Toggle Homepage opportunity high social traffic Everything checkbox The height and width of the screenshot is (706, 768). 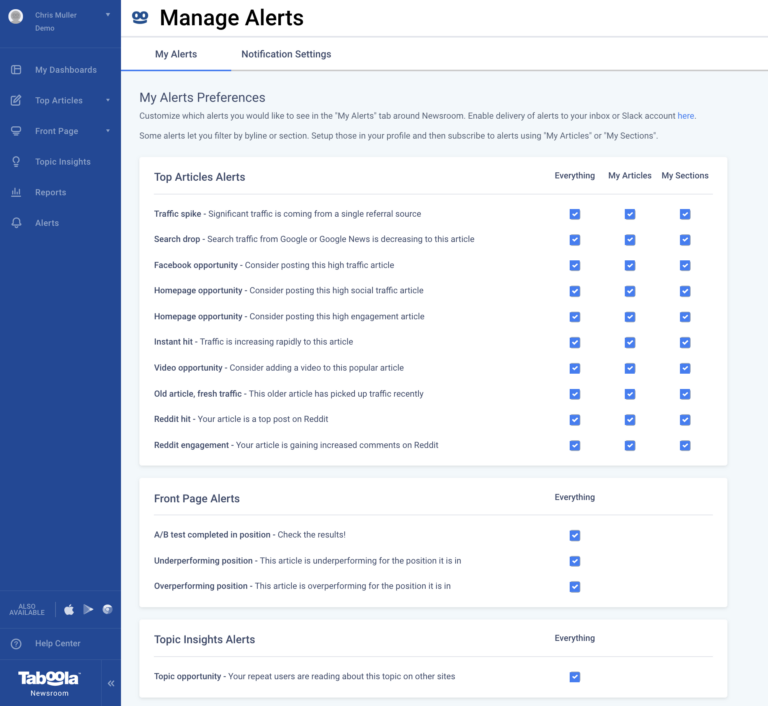pyautogui.click(x=575, y=291)
